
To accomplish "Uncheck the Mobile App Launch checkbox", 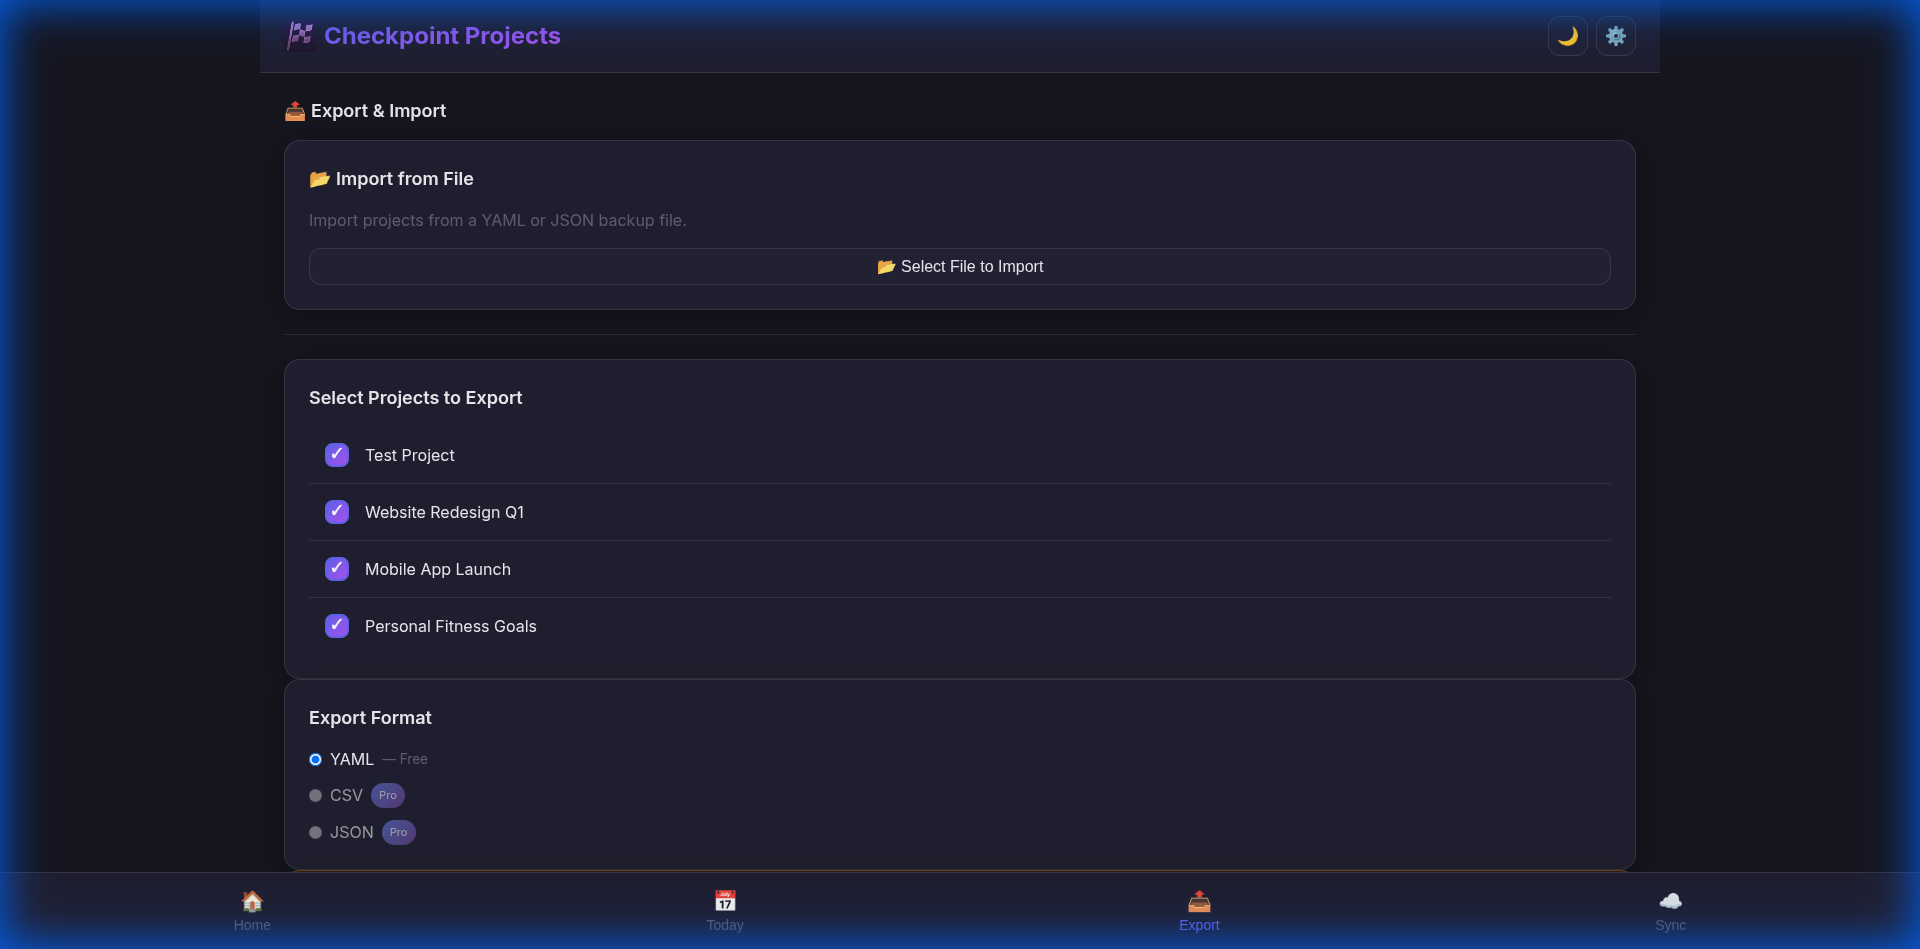I will tap(337, 569).
